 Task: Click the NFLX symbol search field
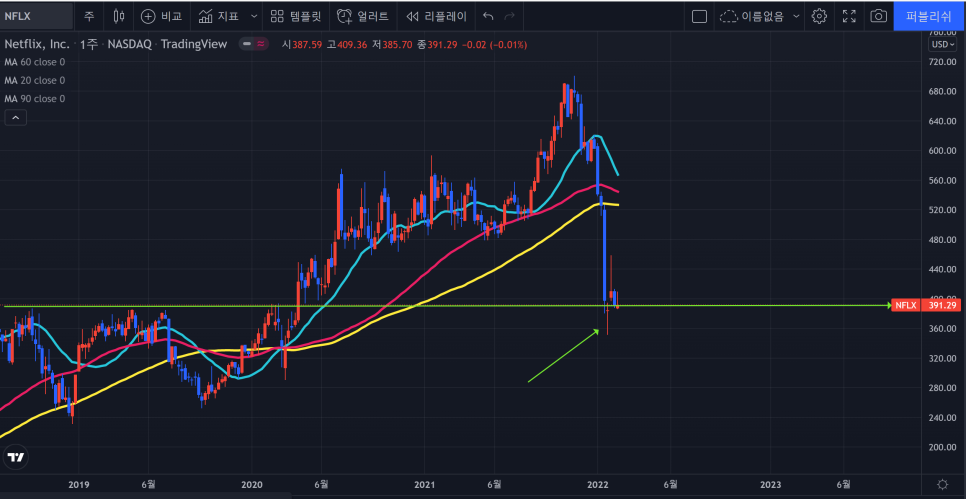click(37, 16)
